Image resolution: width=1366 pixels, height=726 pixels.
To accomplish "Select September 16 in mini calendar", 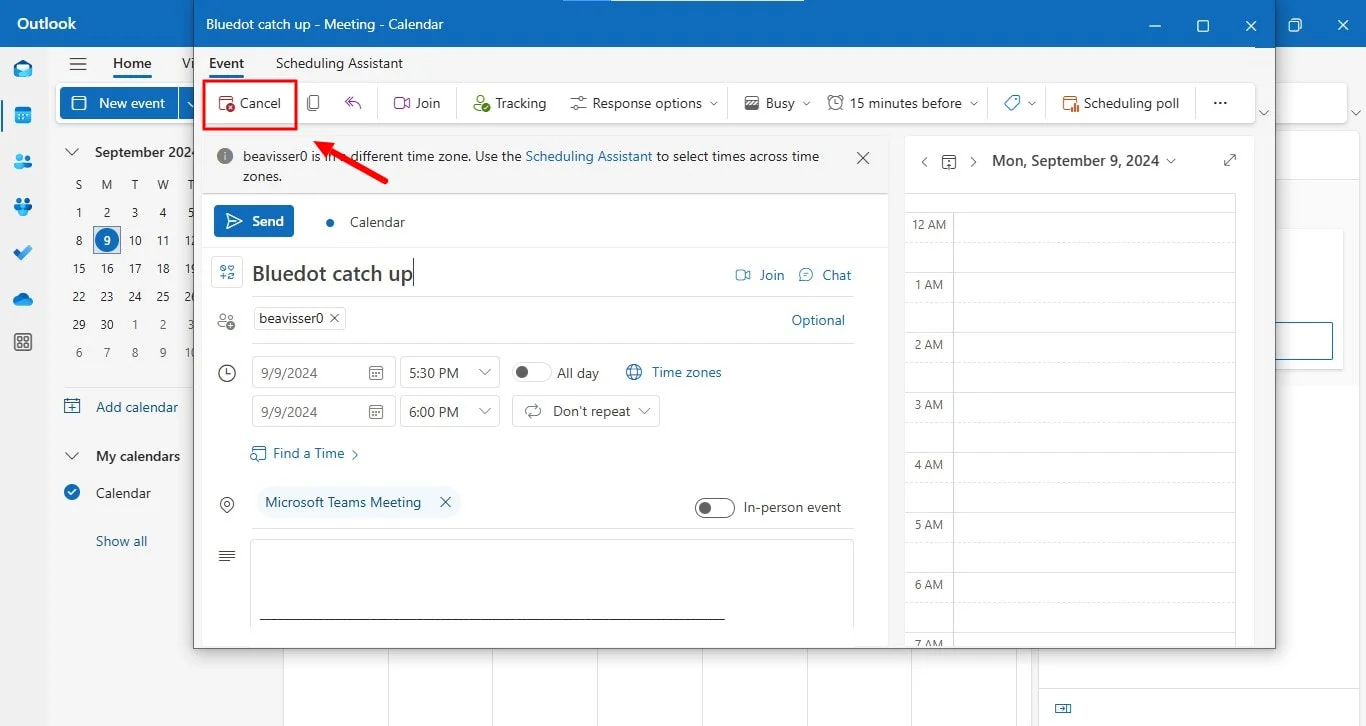I will click(107, 268).
